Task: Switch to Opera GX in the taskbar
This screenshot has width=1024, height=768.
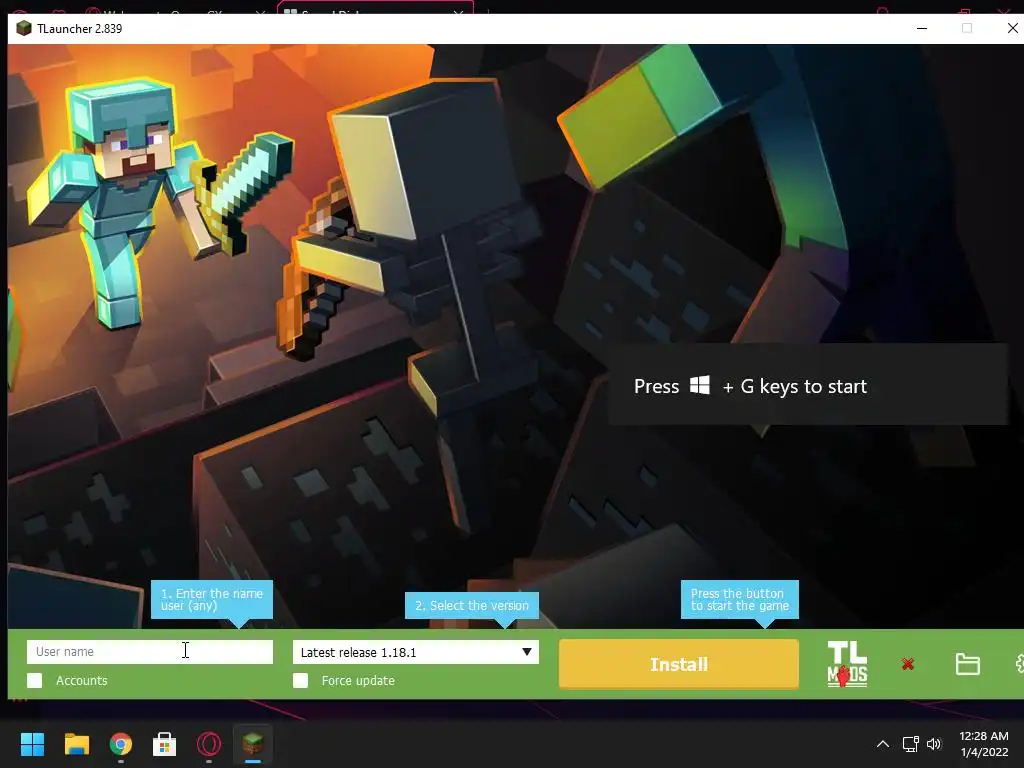Action: [x=209, y=744]
